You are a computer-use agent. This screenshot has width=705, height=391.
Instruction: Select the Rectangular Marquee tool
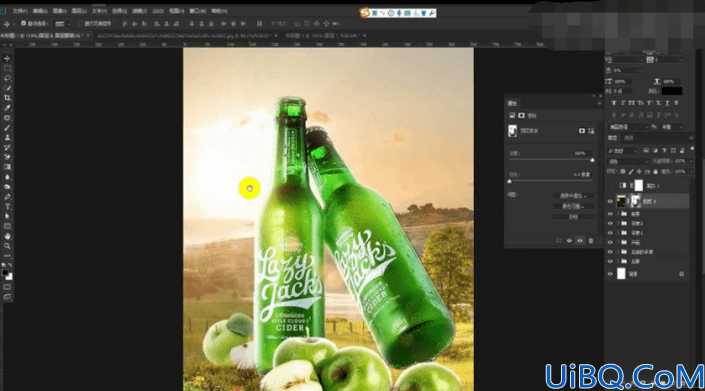[x=7, y=68]
